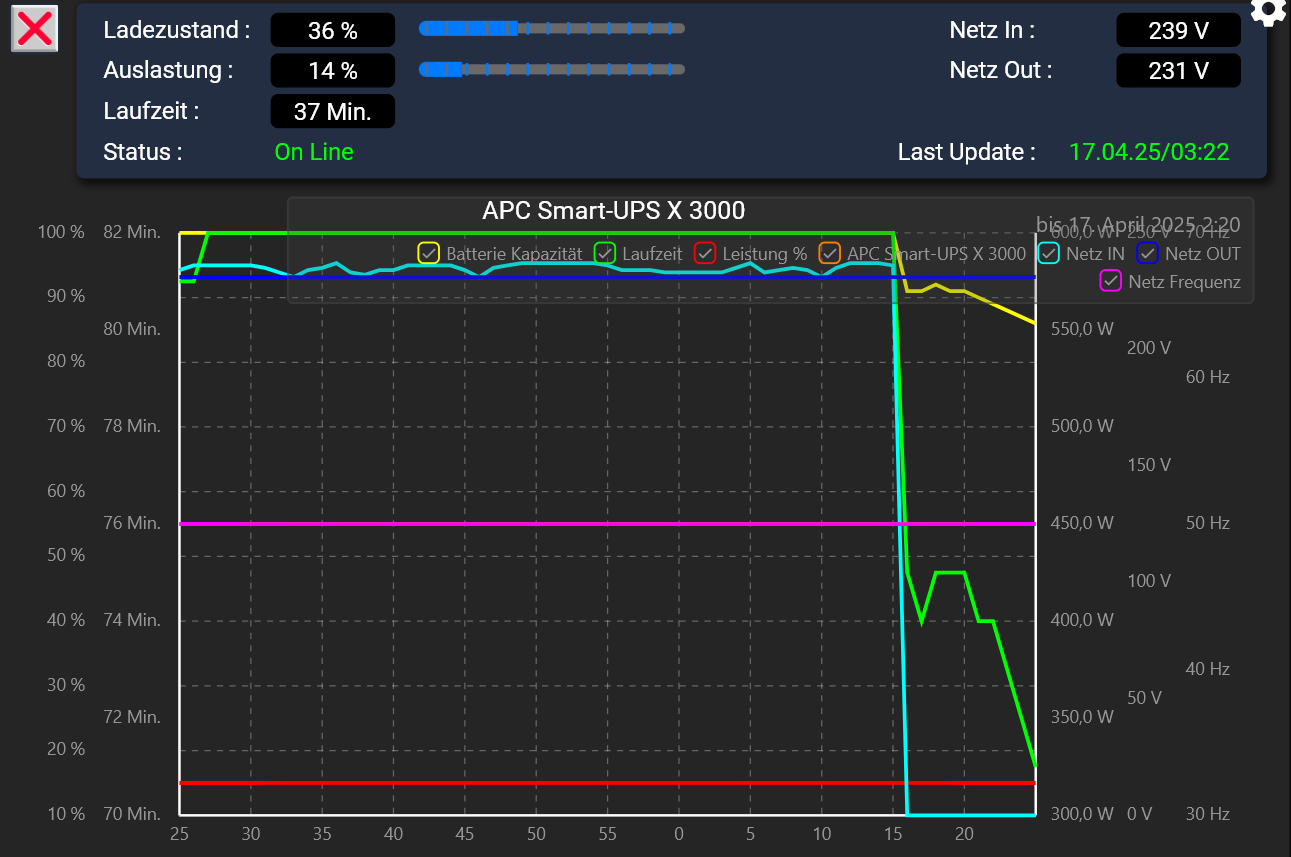Click the Status : label

pyautogui.click(x=143, y=152)
